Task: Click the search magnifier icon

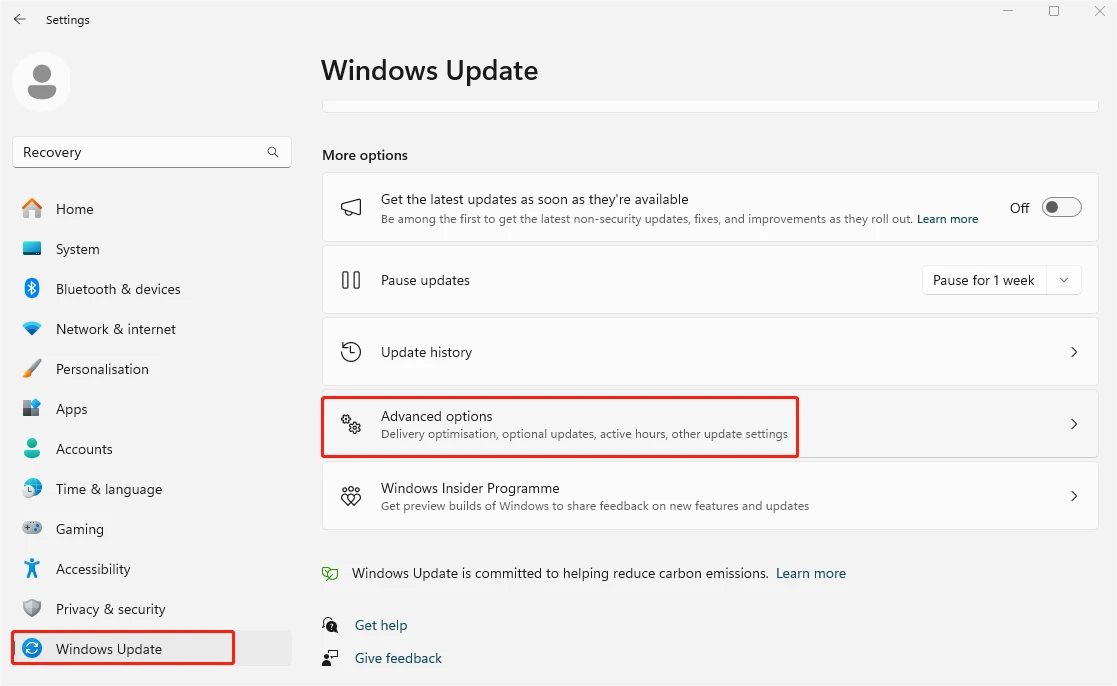Action: point(273,152)
